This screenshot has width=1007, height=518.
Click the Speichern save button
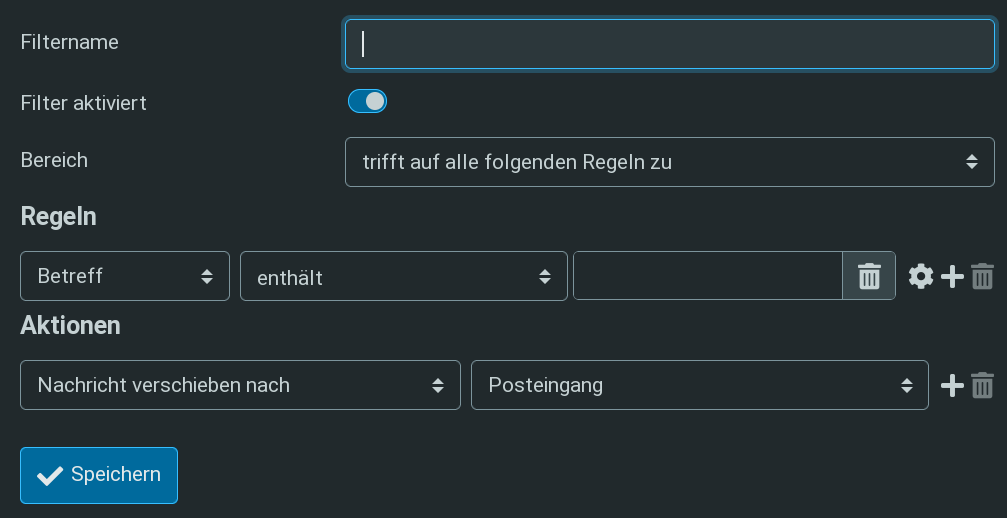99,475
